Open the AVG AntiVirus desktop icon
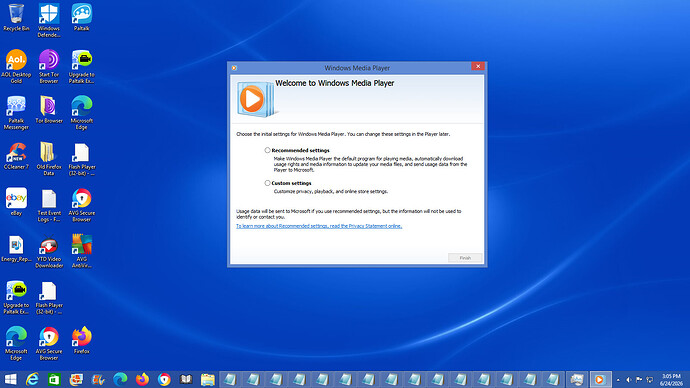The height and width of the screenshot is (388, 690). coord(81,251)
